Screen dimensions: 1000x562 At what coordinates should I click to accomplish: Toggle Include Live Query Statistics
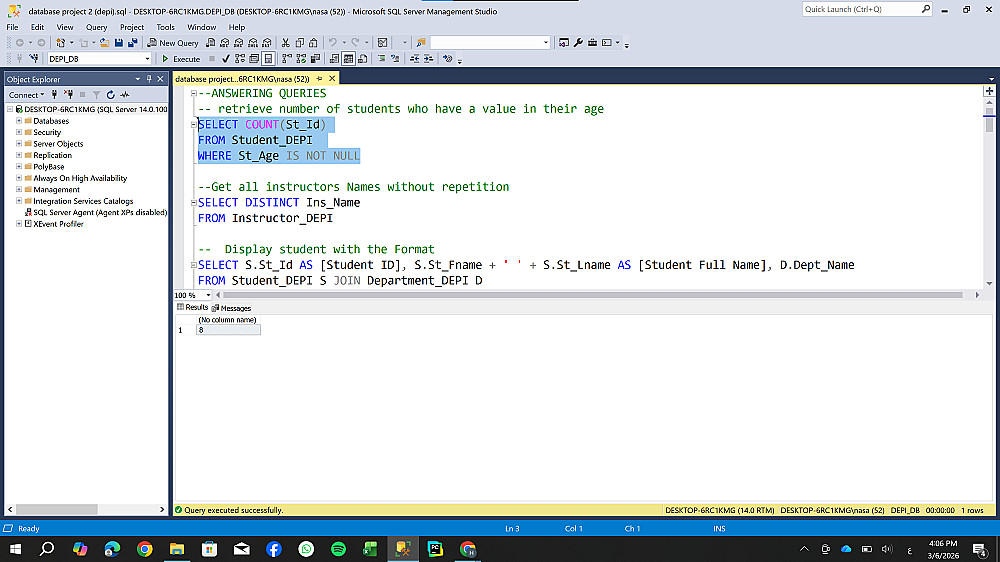(x=301, y=59)
